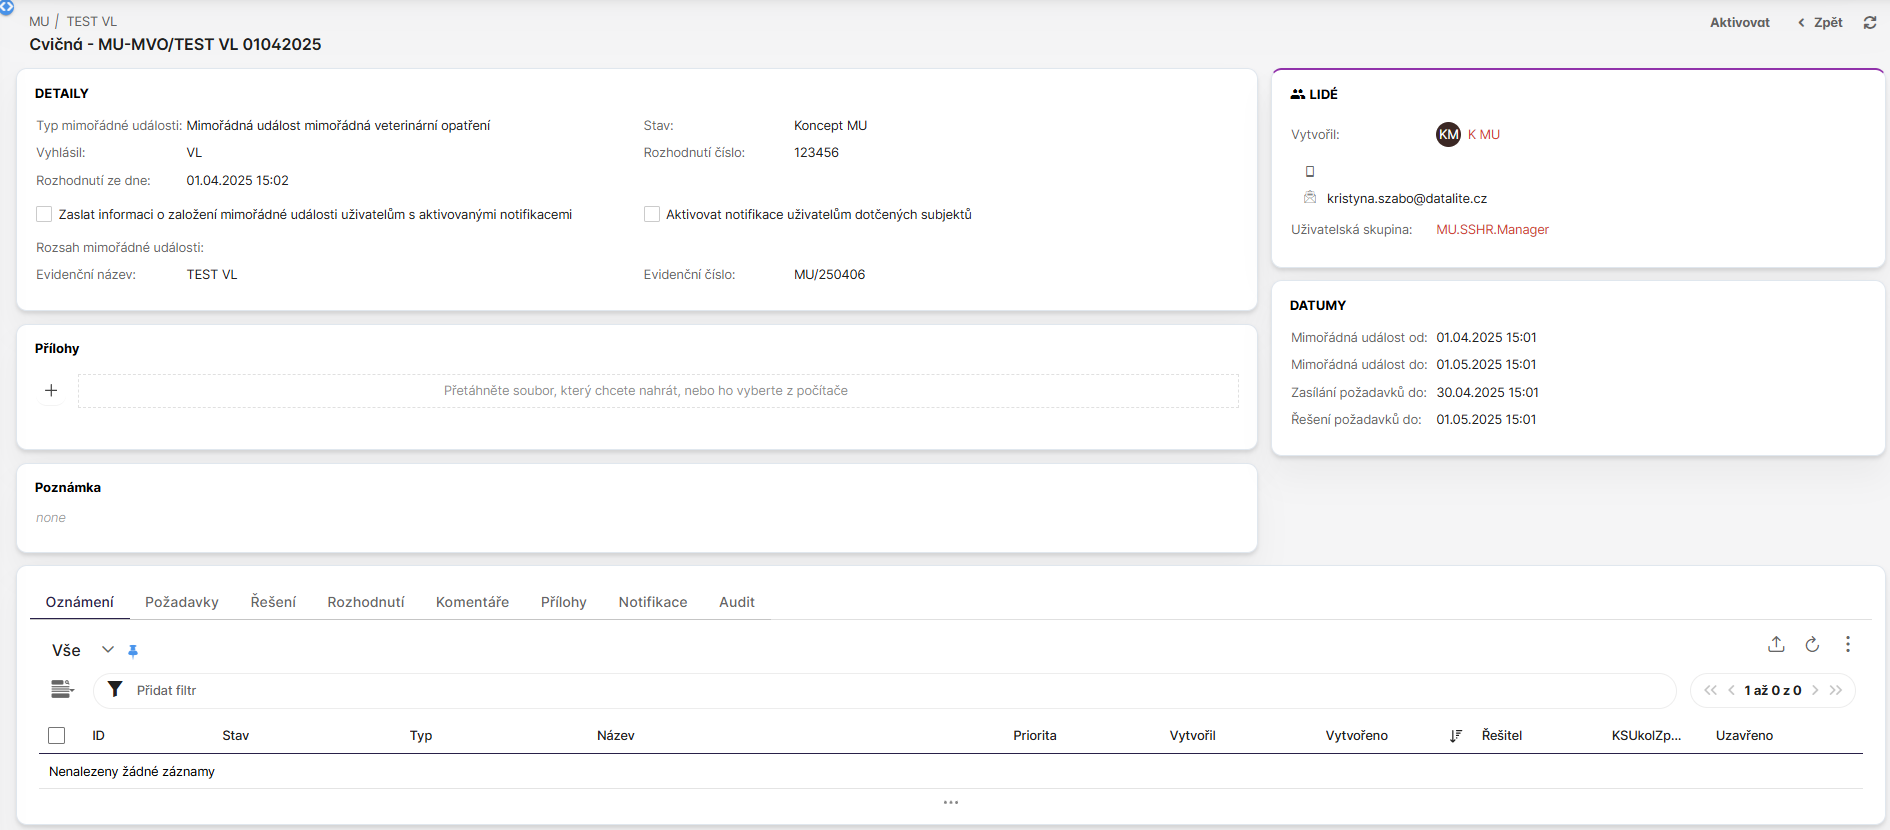1890x830 pixels.
Task: Switch to the Požadavky tab
Action: pyautogui.click(x=182, y=602)
